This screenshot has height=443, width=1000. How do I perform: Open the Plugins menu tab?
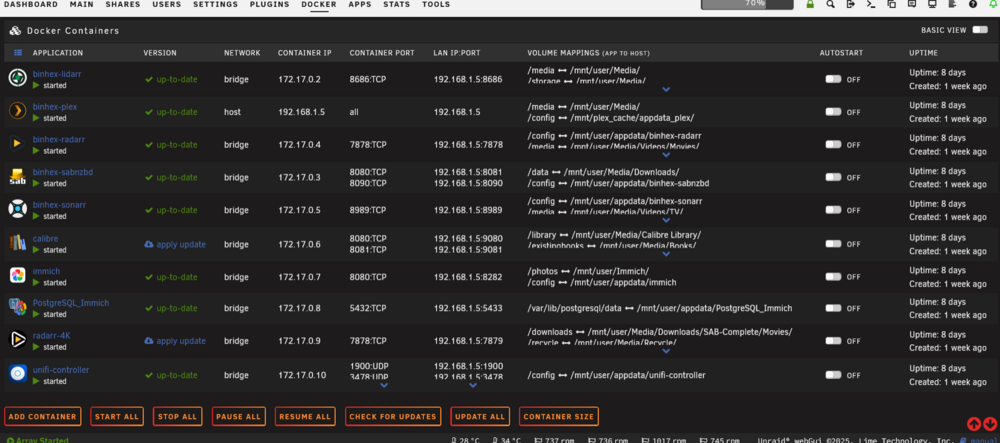[270, 4]
